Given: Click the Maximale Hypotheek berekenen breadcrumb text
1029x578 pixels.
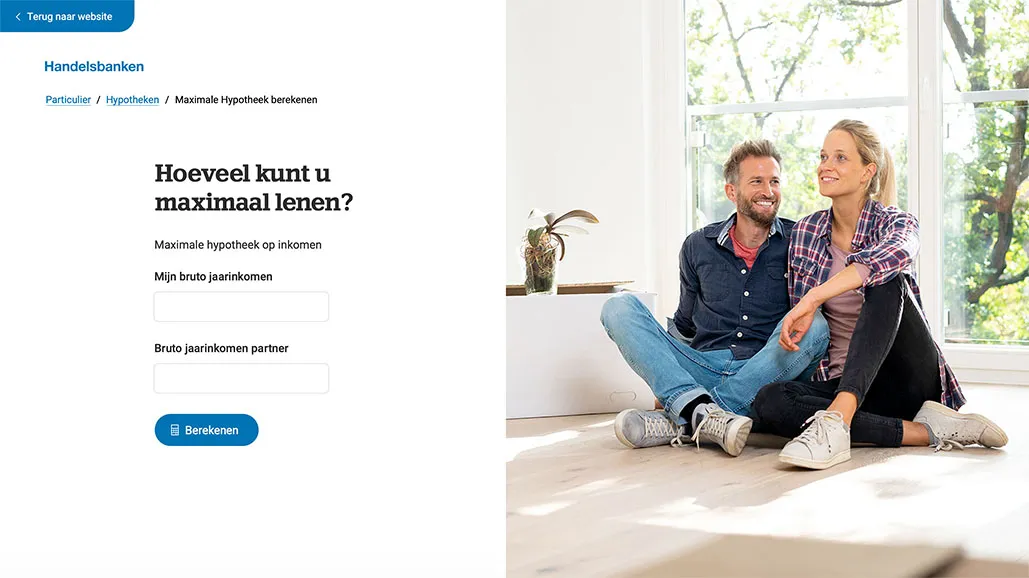Looking at the screenshot, I should [246, 100].
